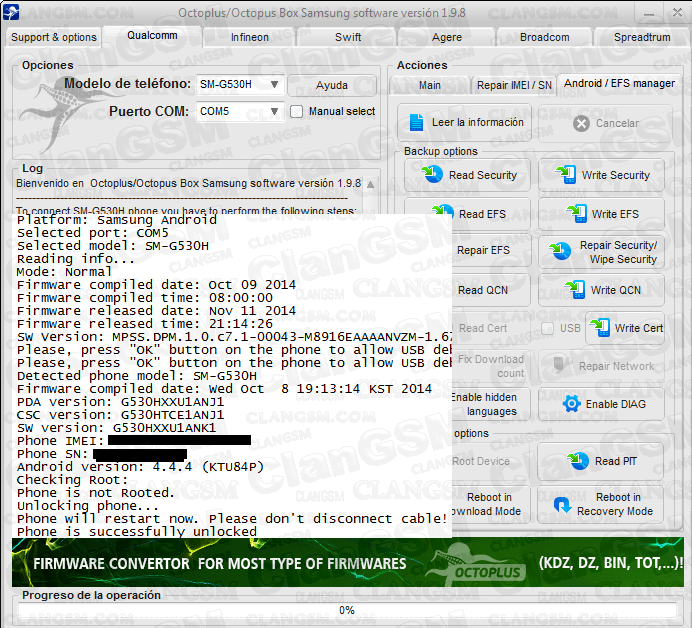Click the Write QCN phone icon
The width and height of the screenshot is (692, 628).
pos(575,290)
